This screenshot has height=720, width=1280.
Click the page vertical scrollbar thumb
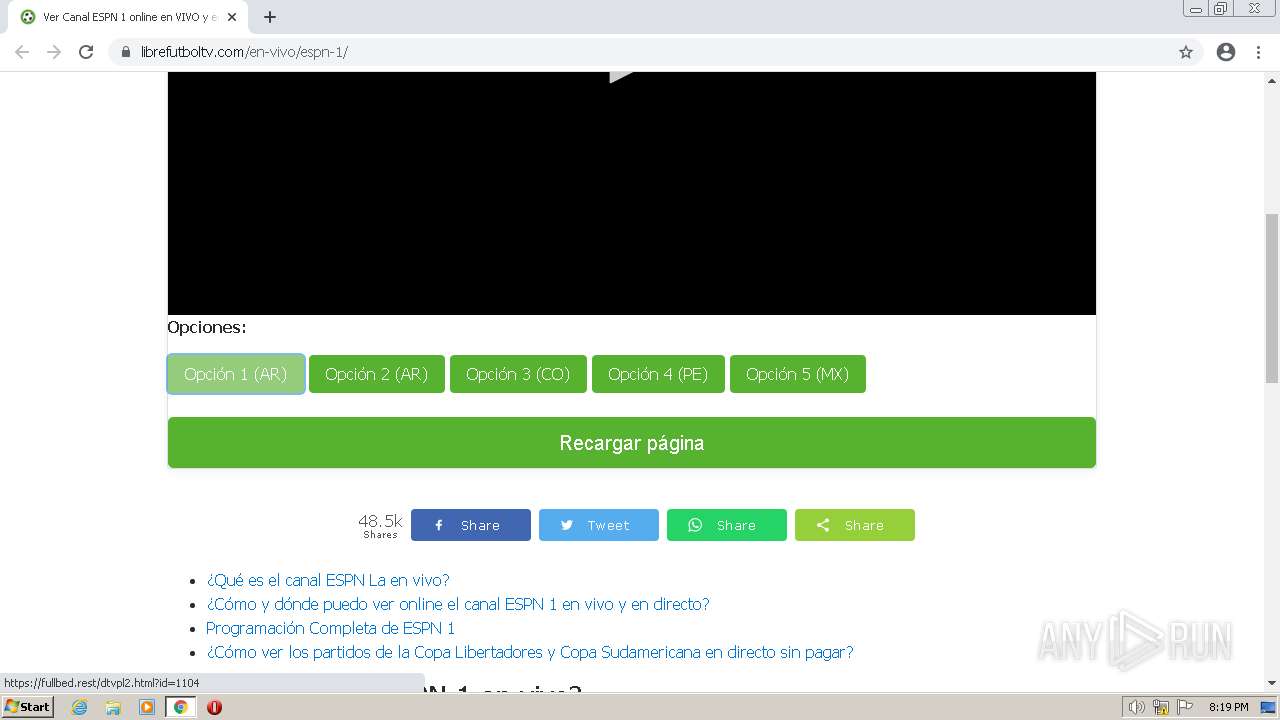[1272, 298]
